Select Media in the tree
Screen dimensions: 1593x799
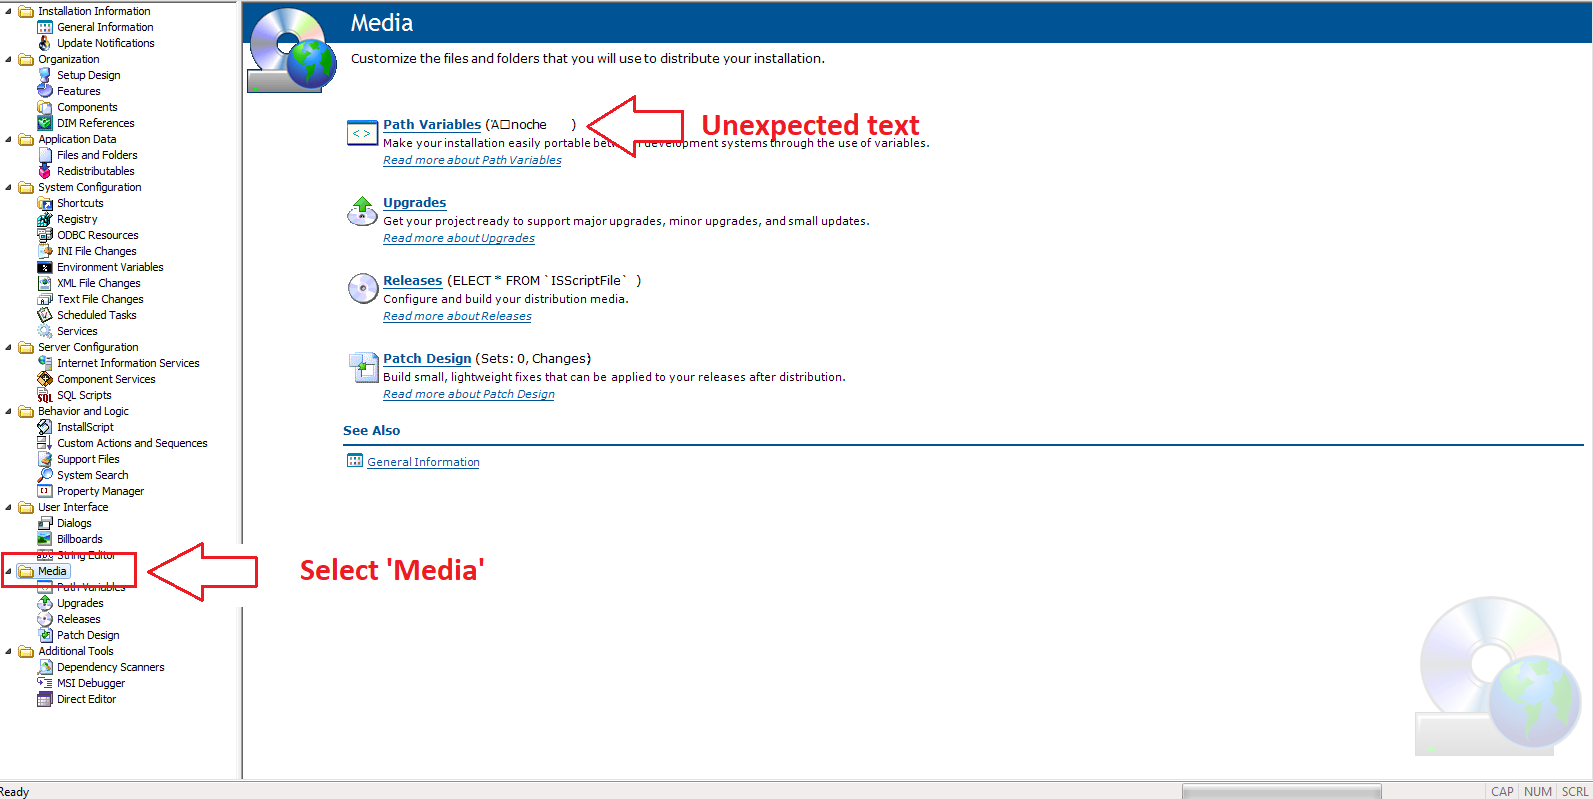coord(52,571)
